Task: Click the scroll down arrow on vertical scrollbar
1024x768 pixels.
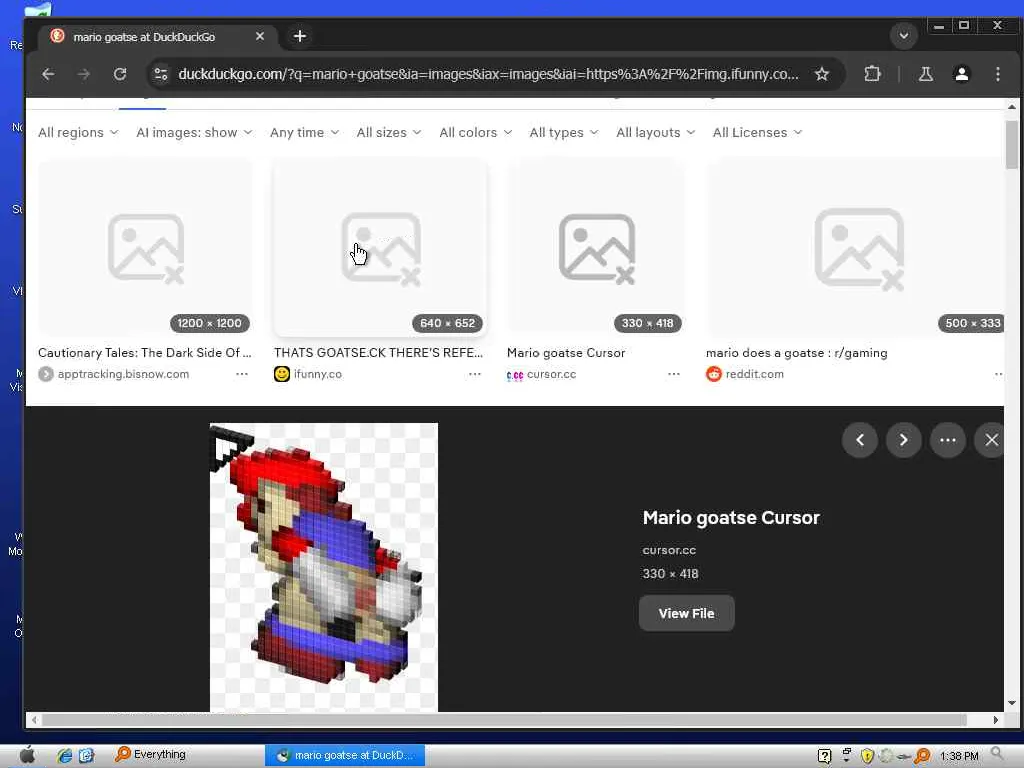Action: [1012, 703]
